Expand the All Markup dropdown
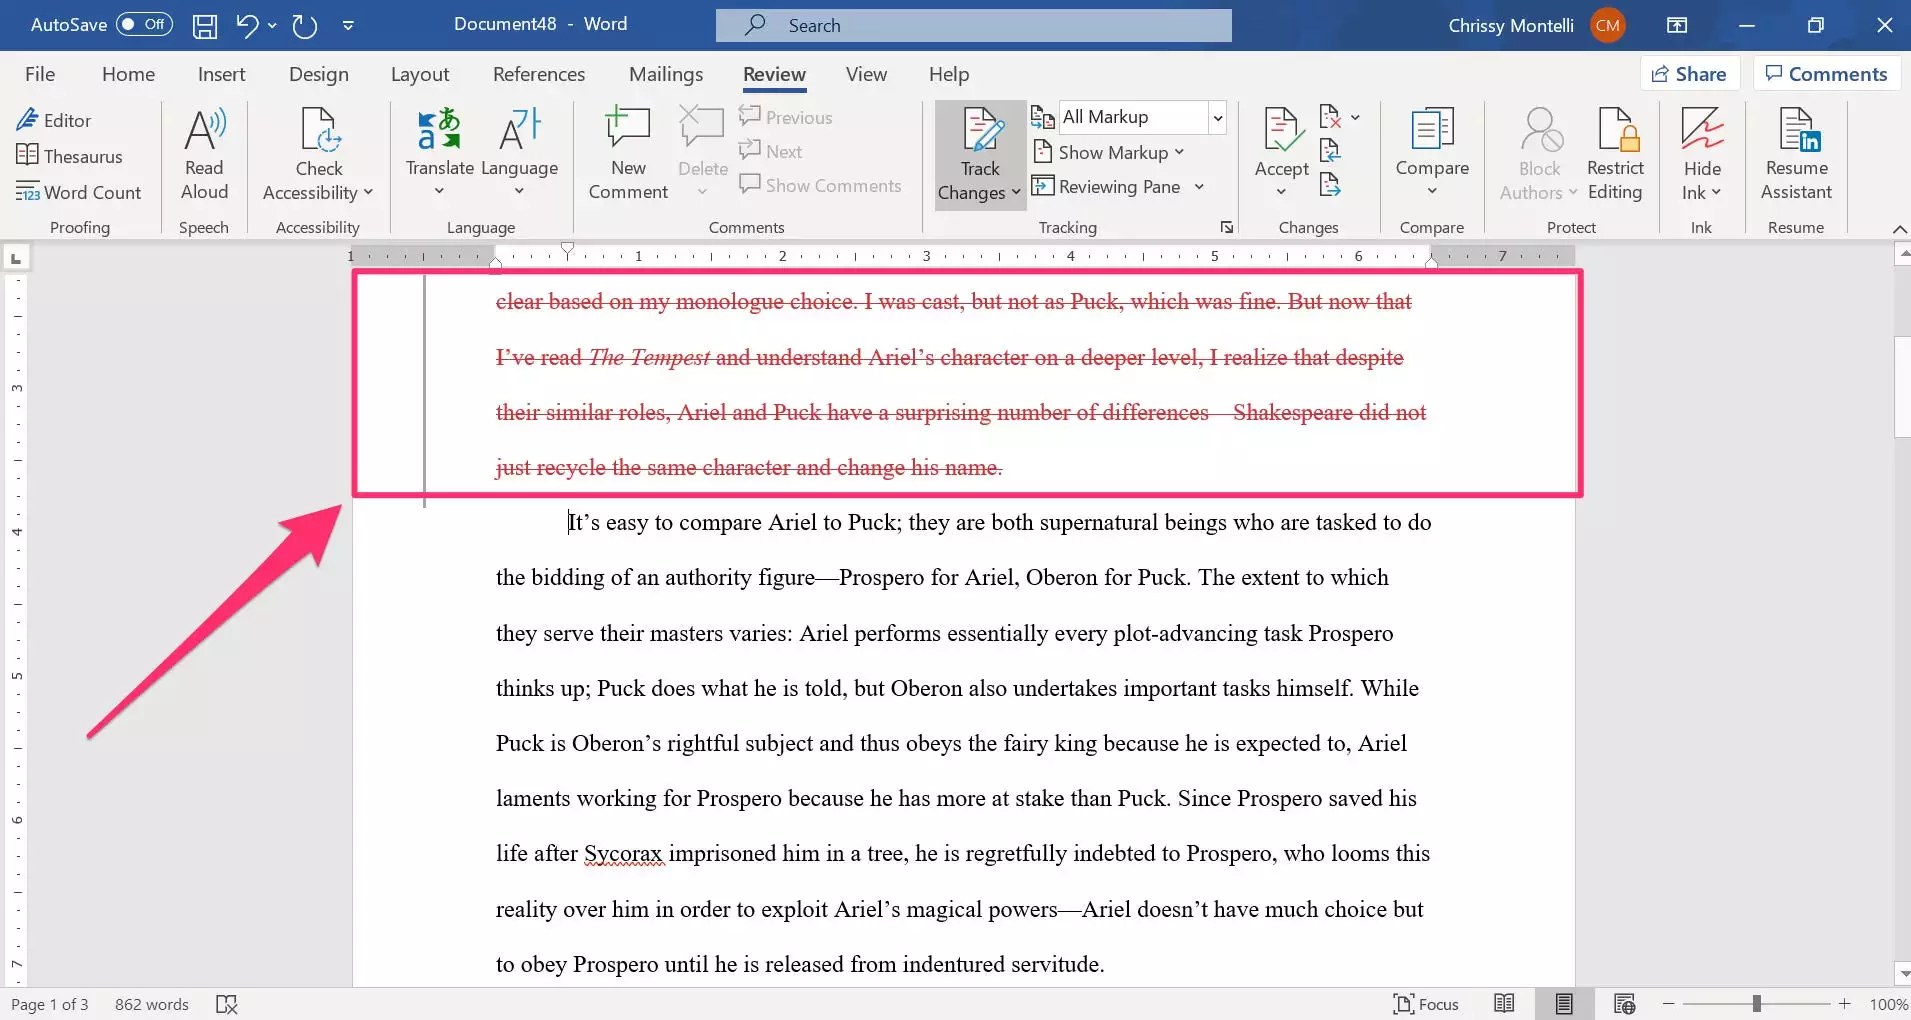 [1217, 117]
